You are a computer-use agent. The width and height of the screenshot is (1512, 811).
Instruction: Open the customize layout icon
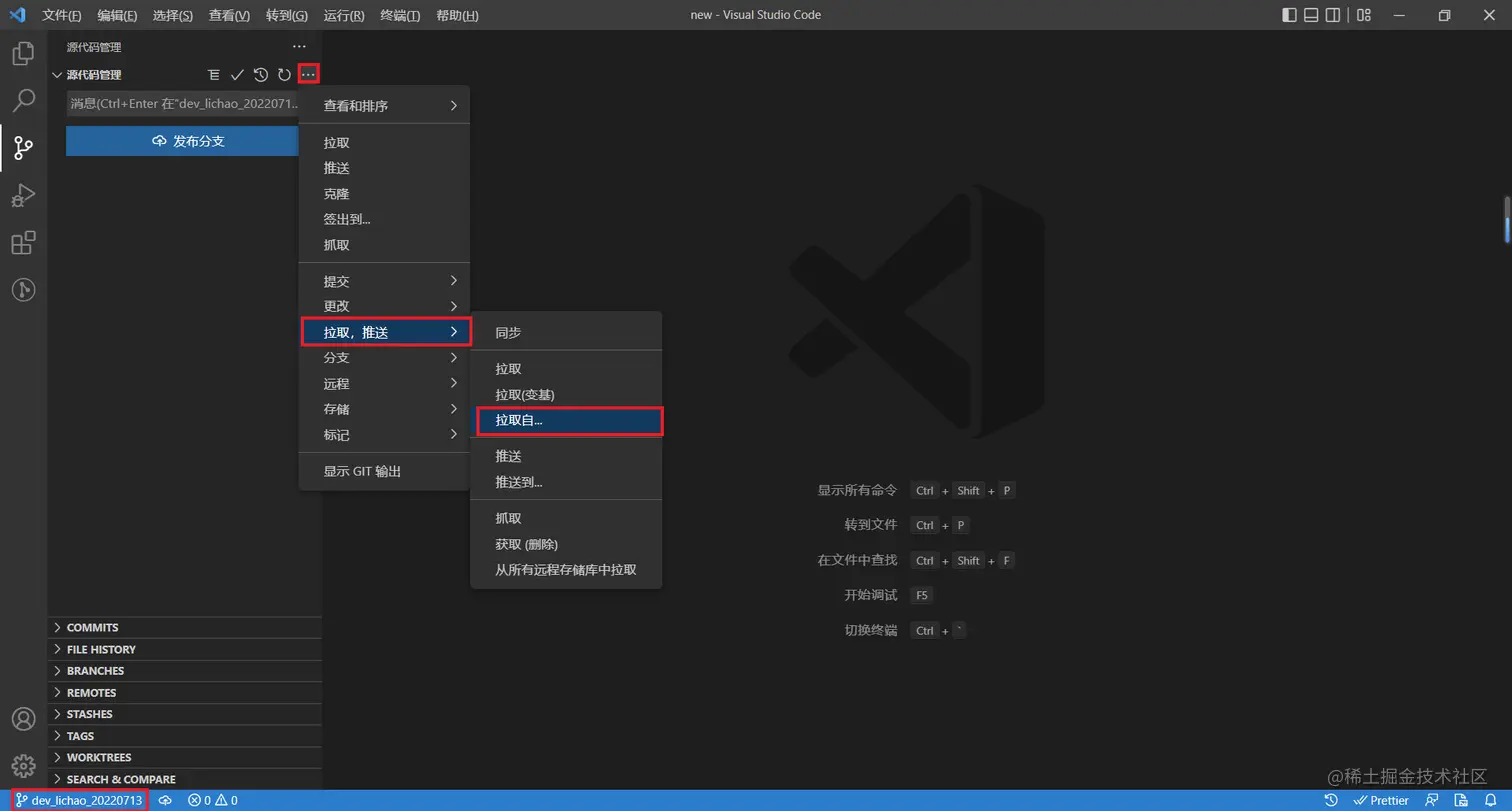point(1364,15)
